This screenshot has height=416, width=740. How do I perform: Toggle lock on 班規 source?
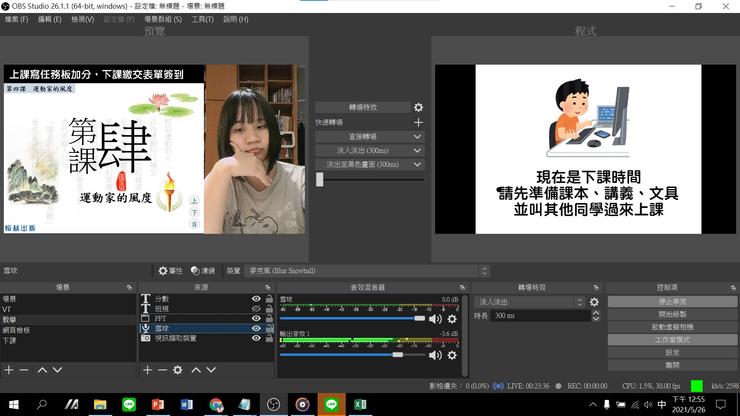coord(269,308)
